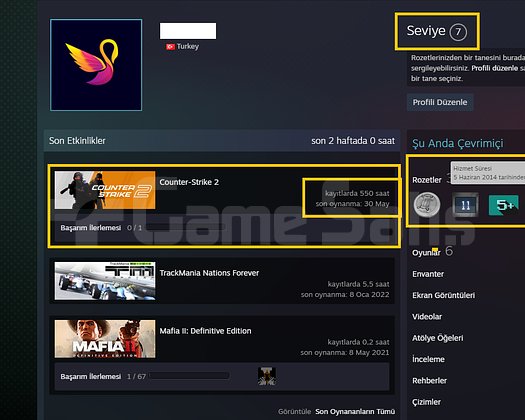
Task: Open the silver coin badge
Action: point(427,204)
